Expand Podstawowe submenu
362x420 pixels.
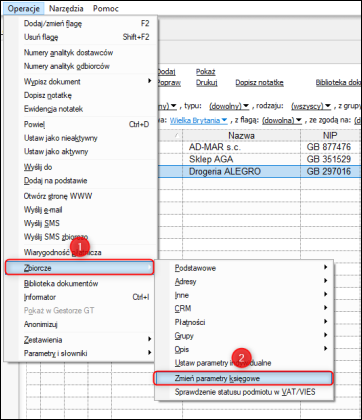(245, 268)
